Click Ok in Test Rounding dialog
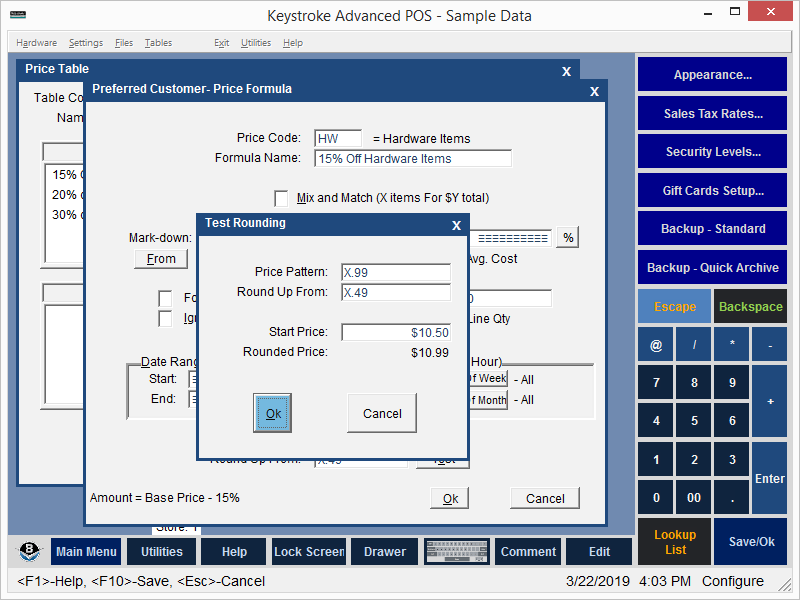 (272, 413)
